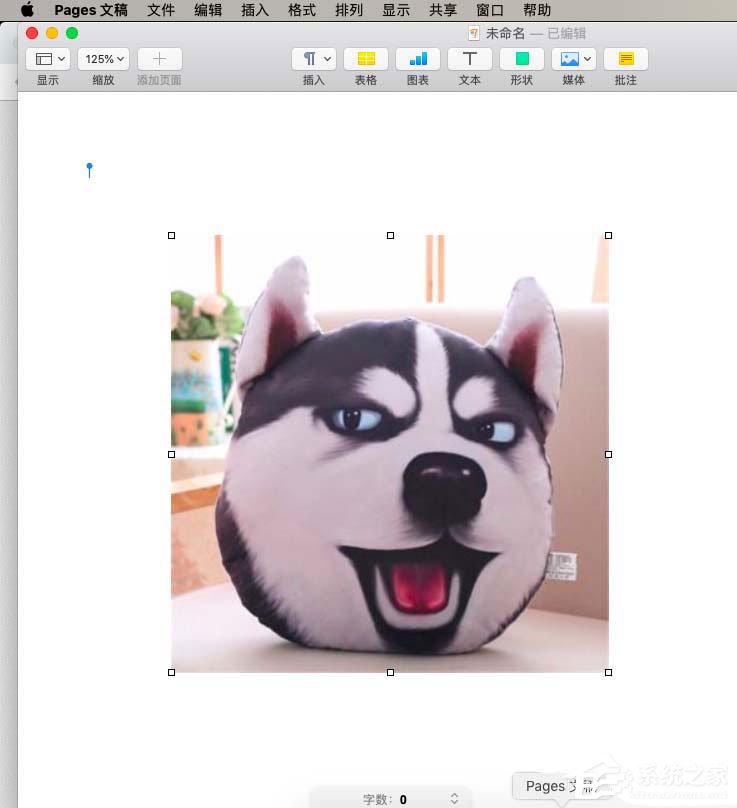Open the 文件 menu

tap(160, 10)
